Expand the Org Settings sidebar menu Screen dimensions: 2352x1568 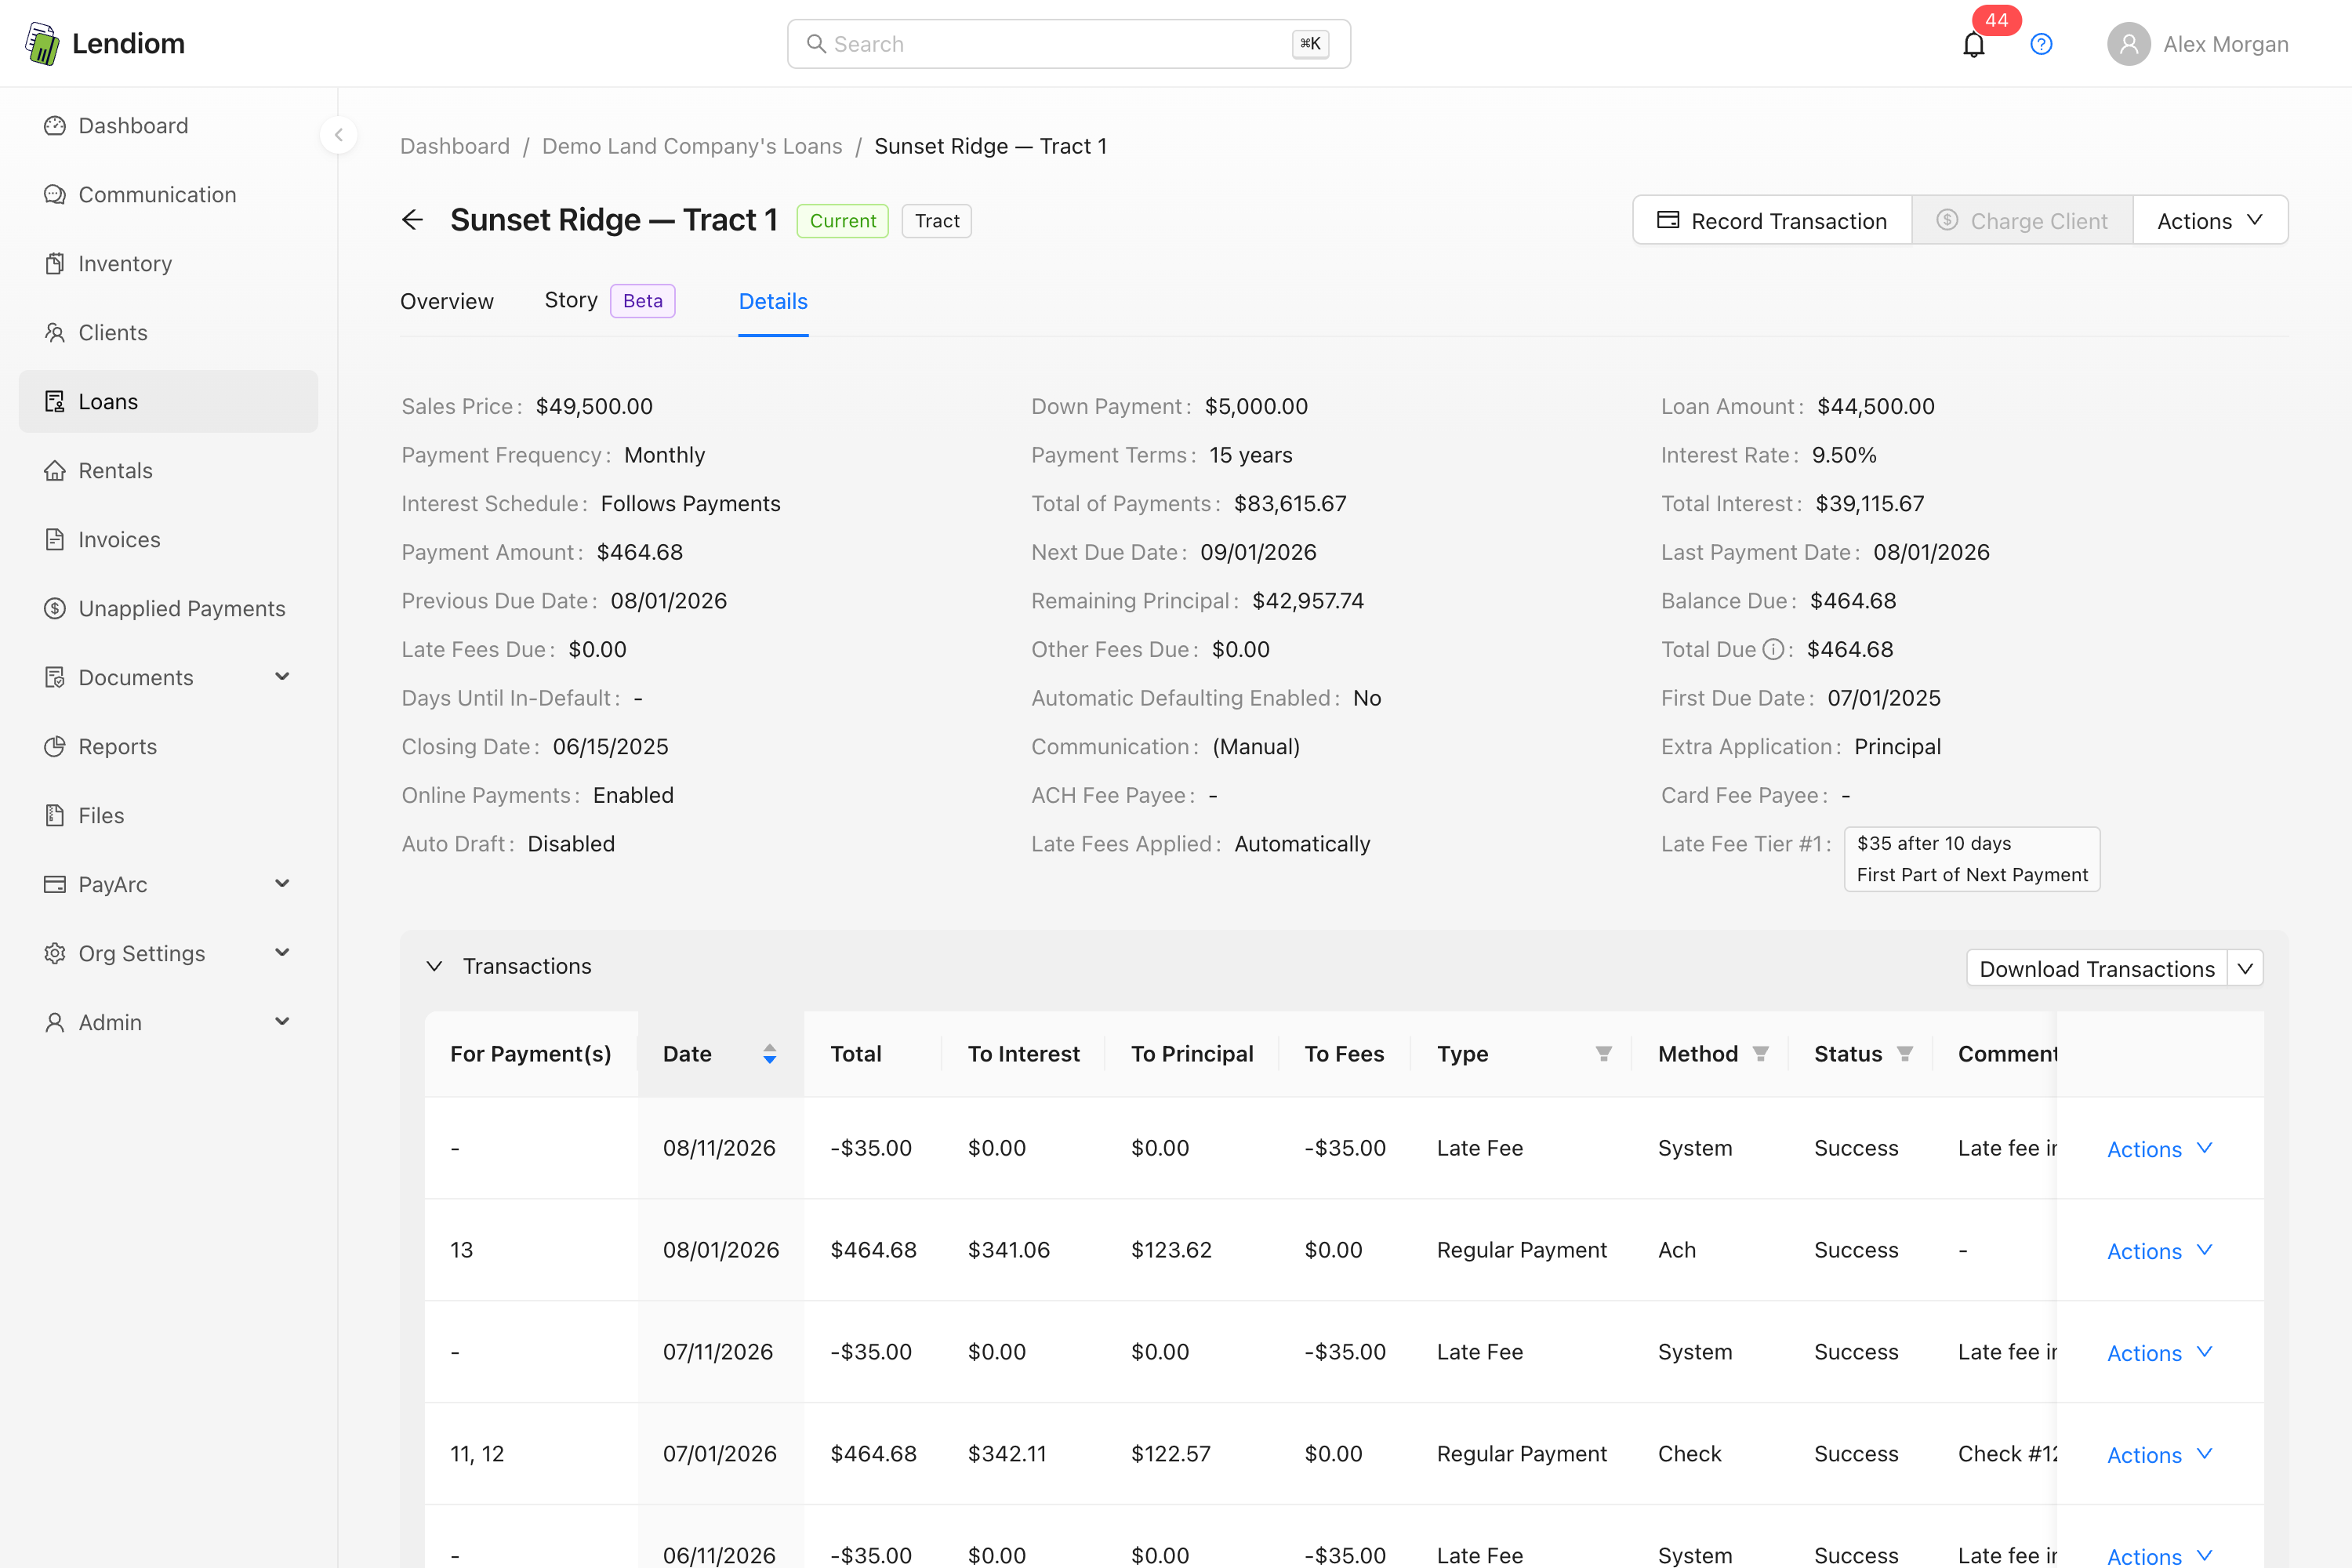point(168,954)
